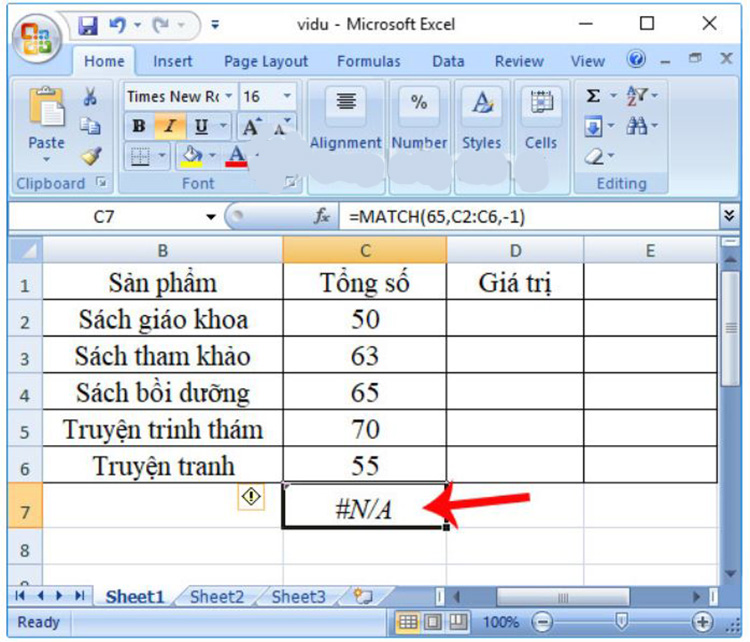This screenshot has height=642, width=750.
Task: Switch to Sheet2 worksheet
Action: coord(217,597)
